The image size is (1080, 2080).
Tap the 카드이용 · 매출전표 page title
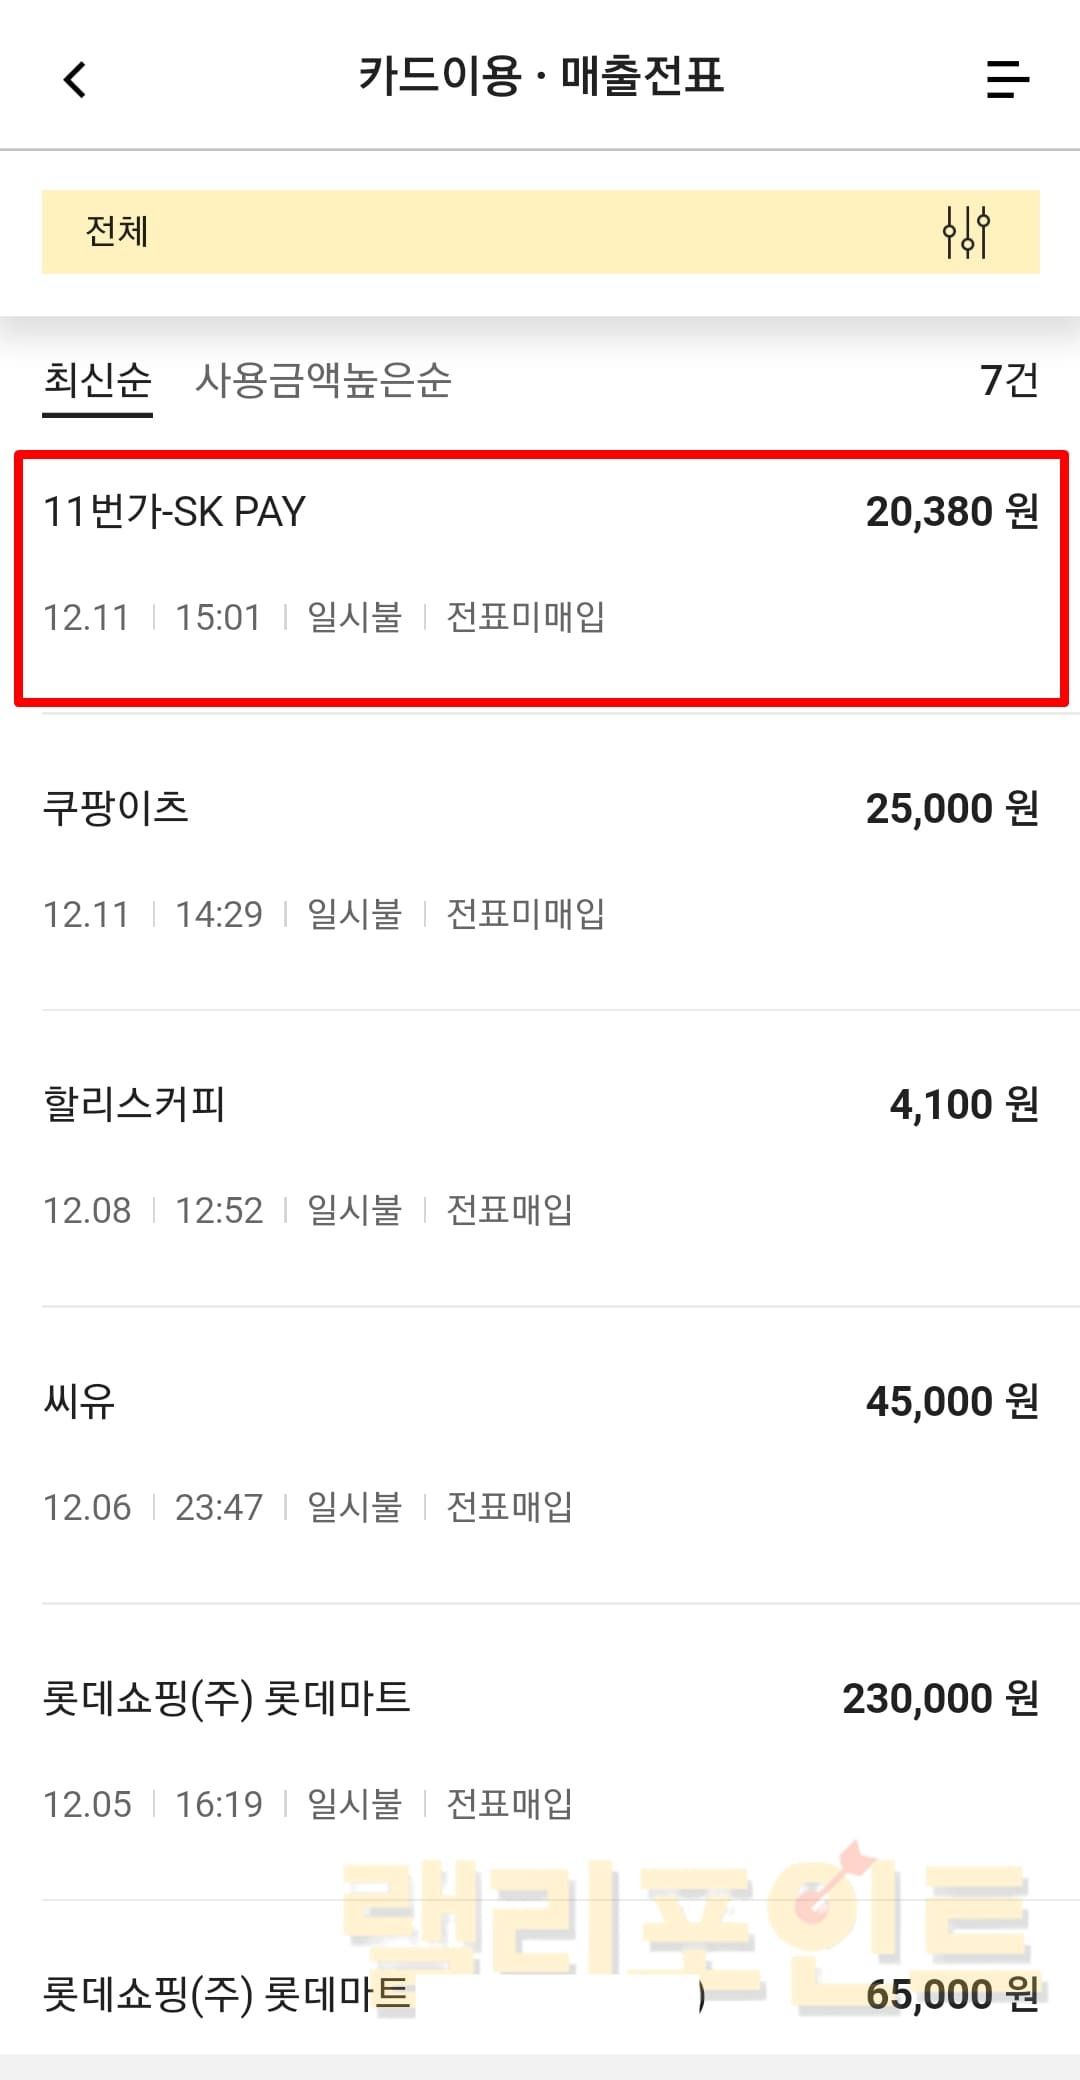541,76
